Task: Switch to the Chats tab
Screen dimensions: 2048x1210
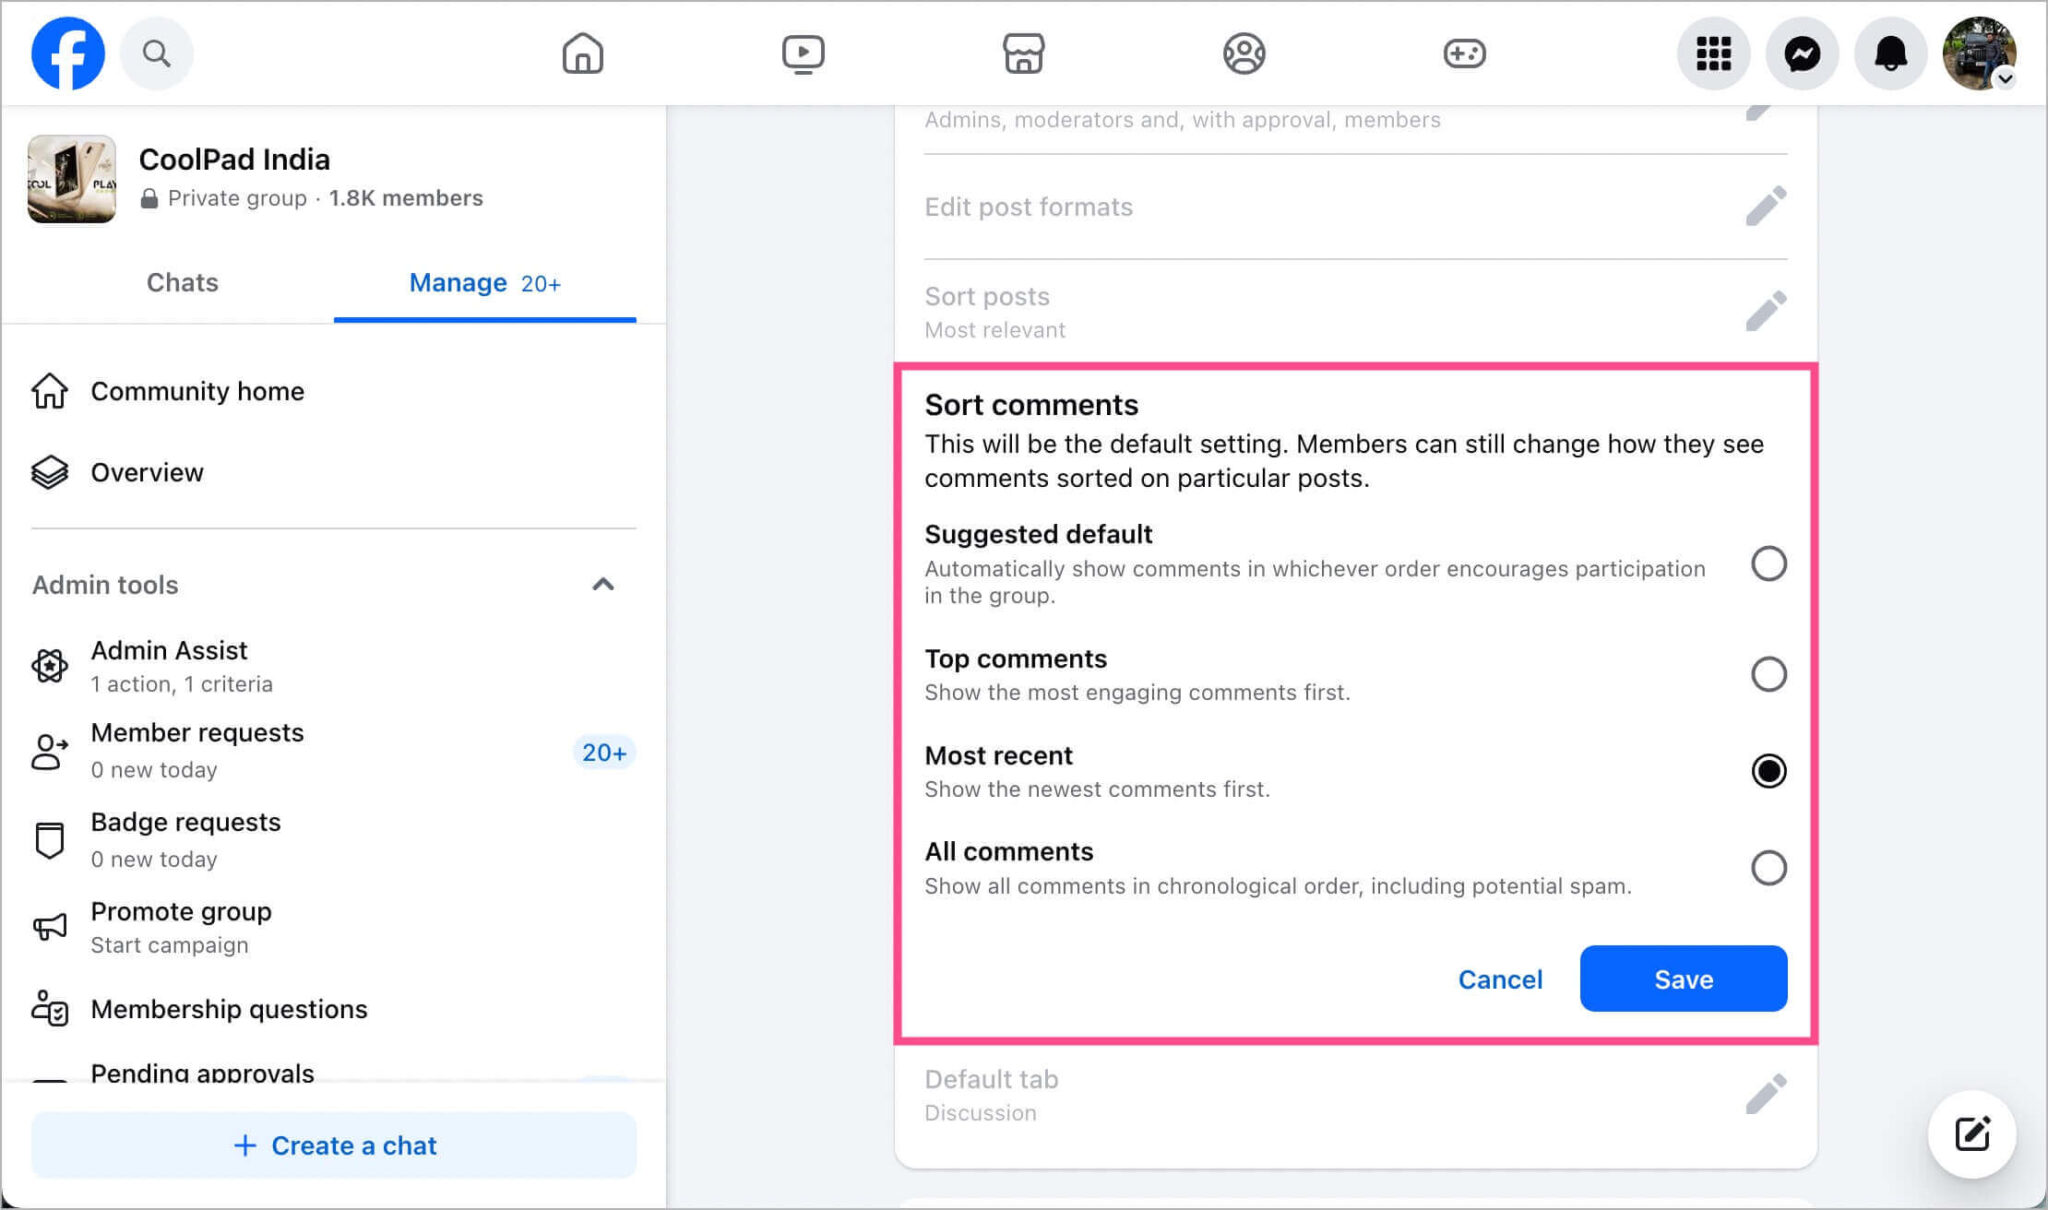Action: point(182,282)
